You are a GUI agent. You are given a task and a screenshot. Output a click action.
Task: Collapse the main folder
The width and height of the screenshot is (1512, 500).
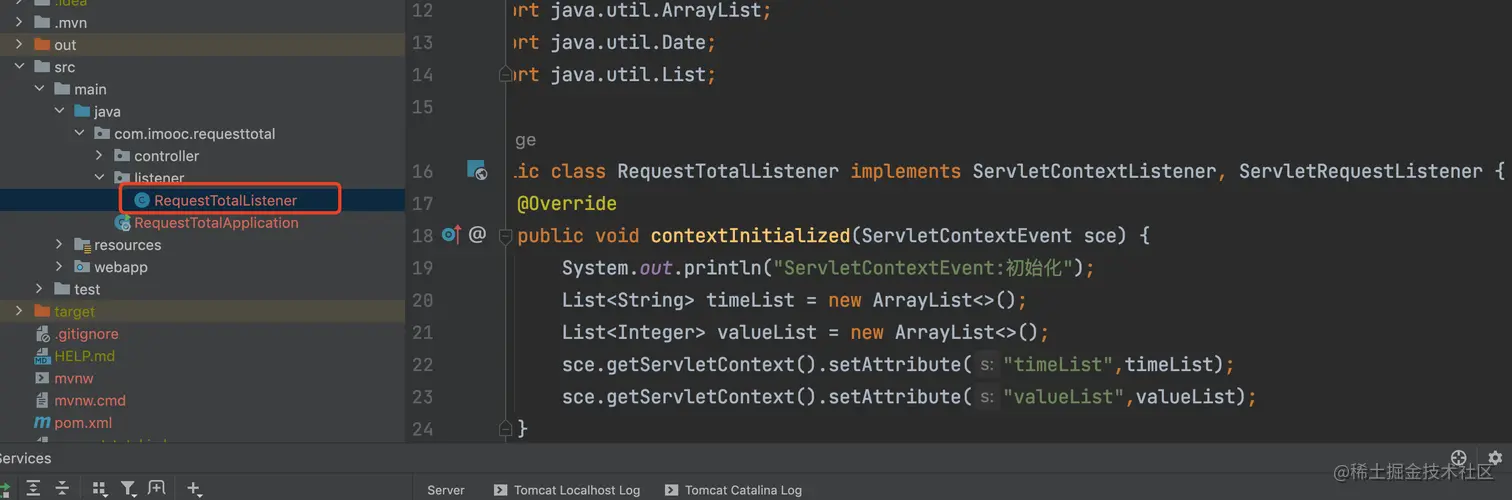click(x=39, y=89)
